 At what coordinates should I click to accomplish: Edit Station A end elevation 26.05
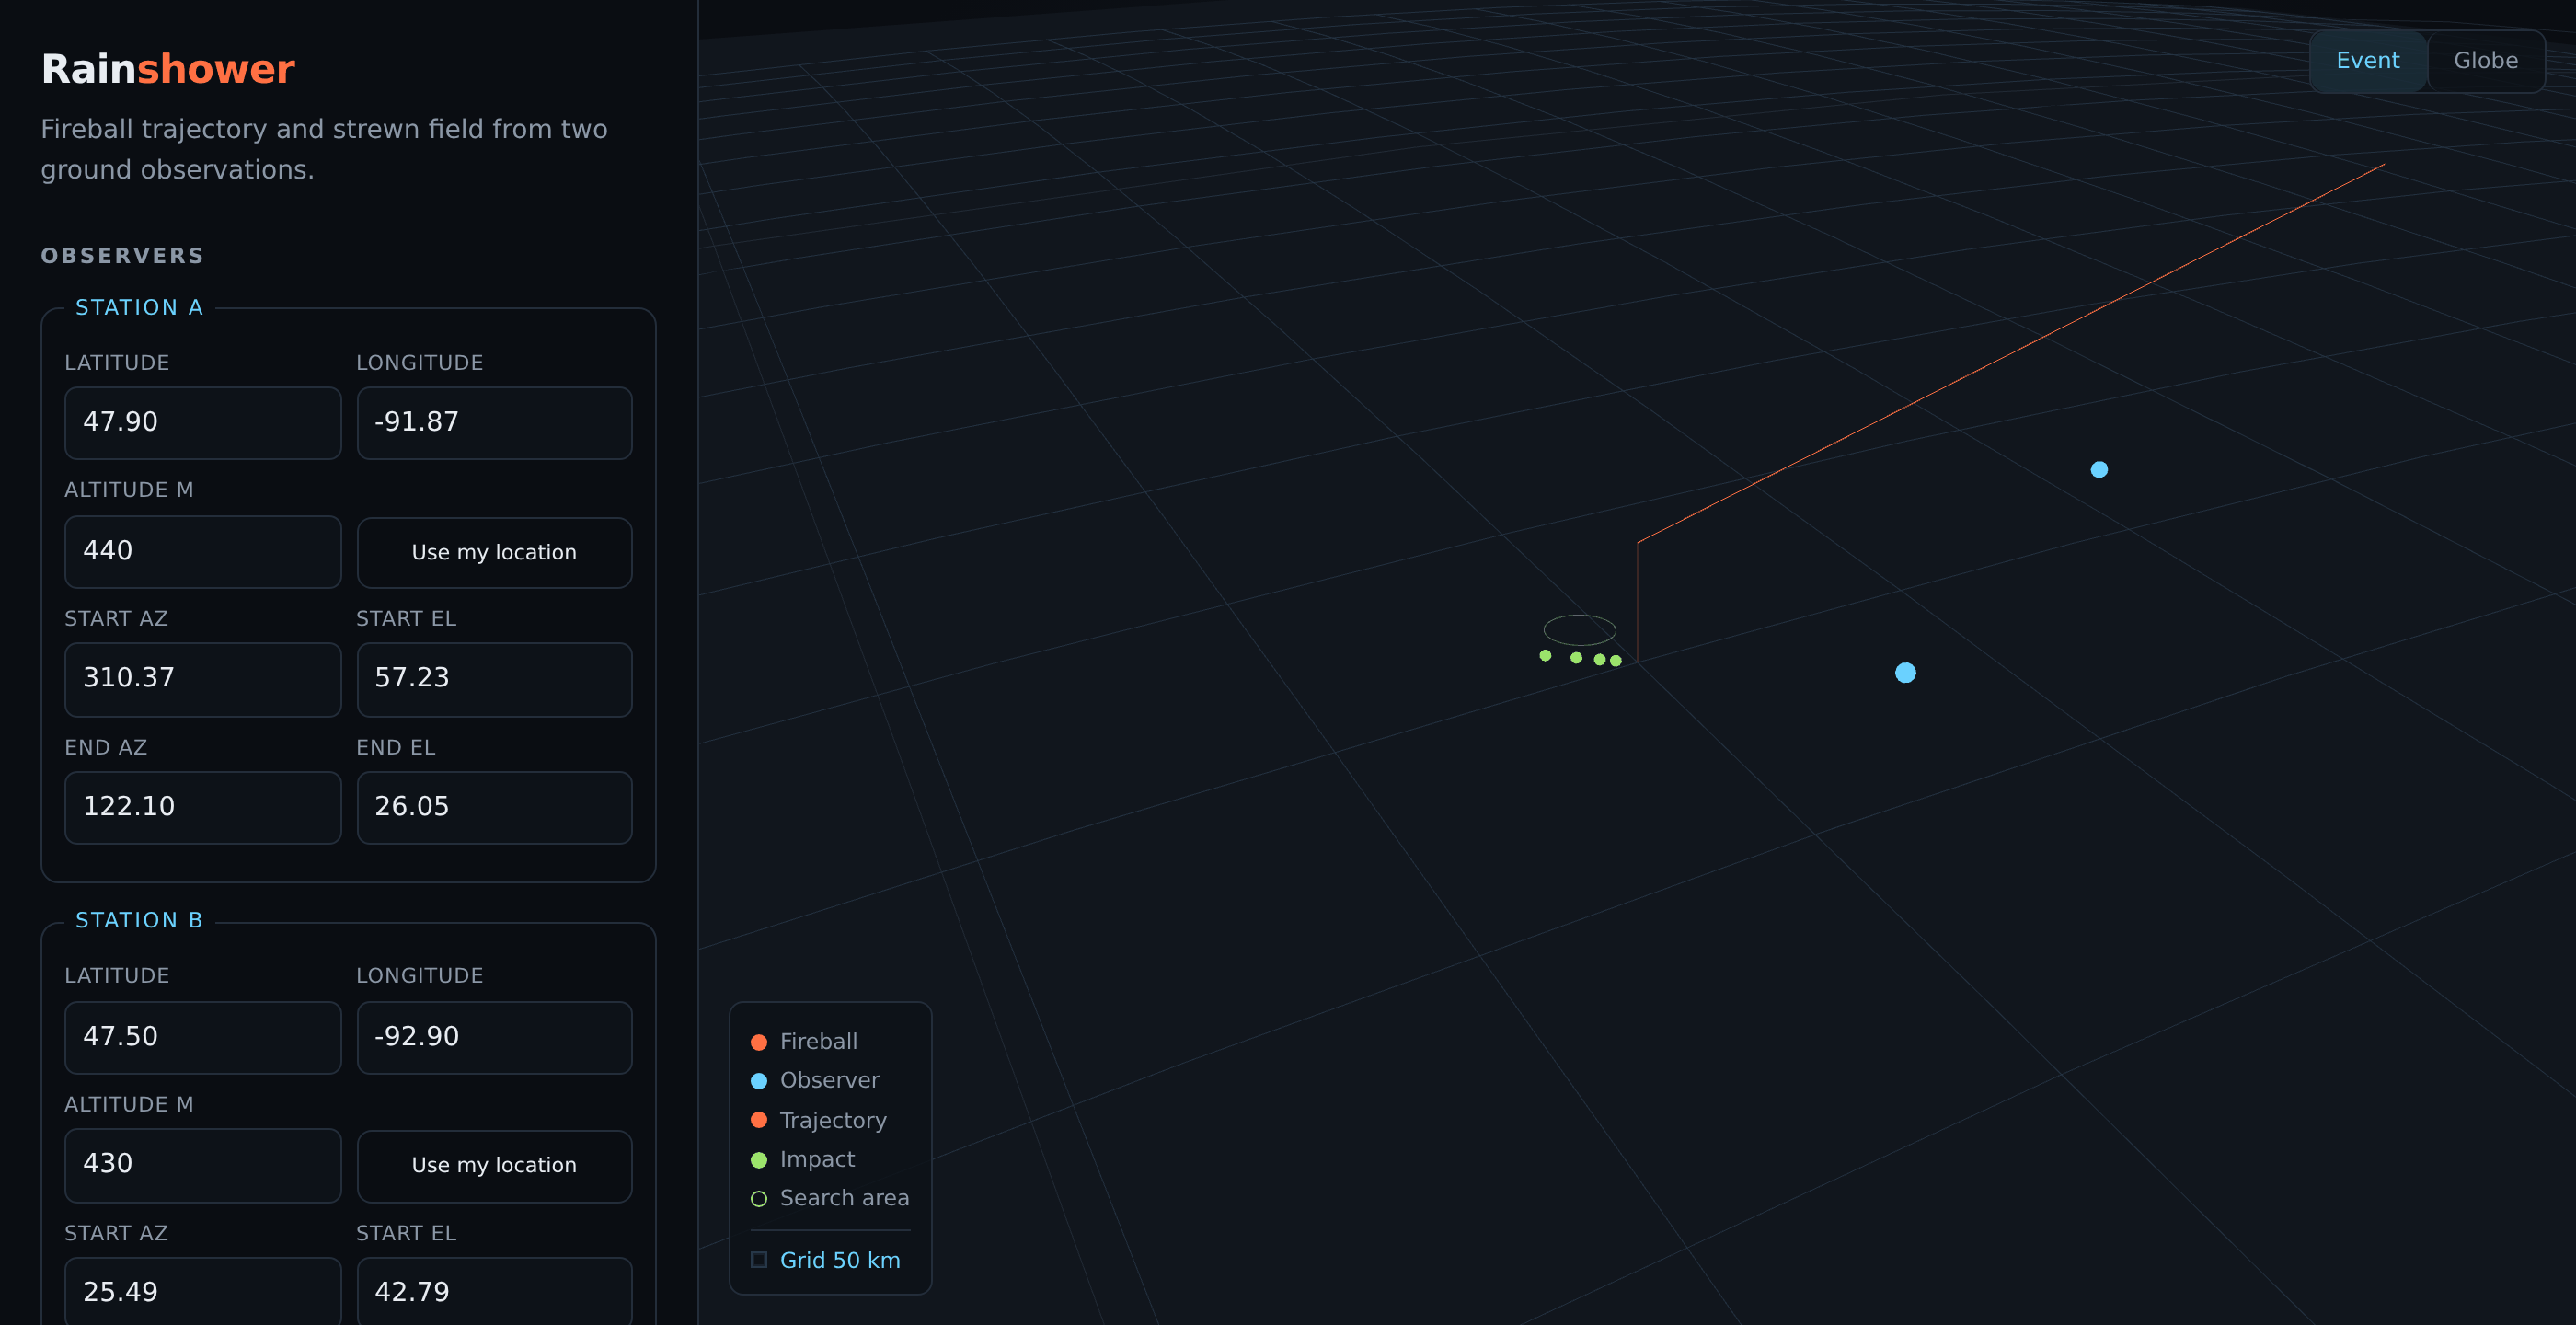click(494, 807)
